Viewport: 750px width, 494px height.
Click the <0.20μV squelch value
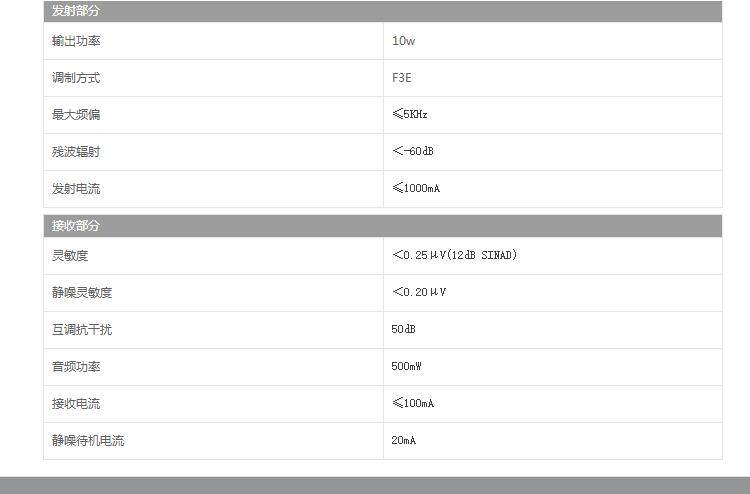click(x=419, y=293)
